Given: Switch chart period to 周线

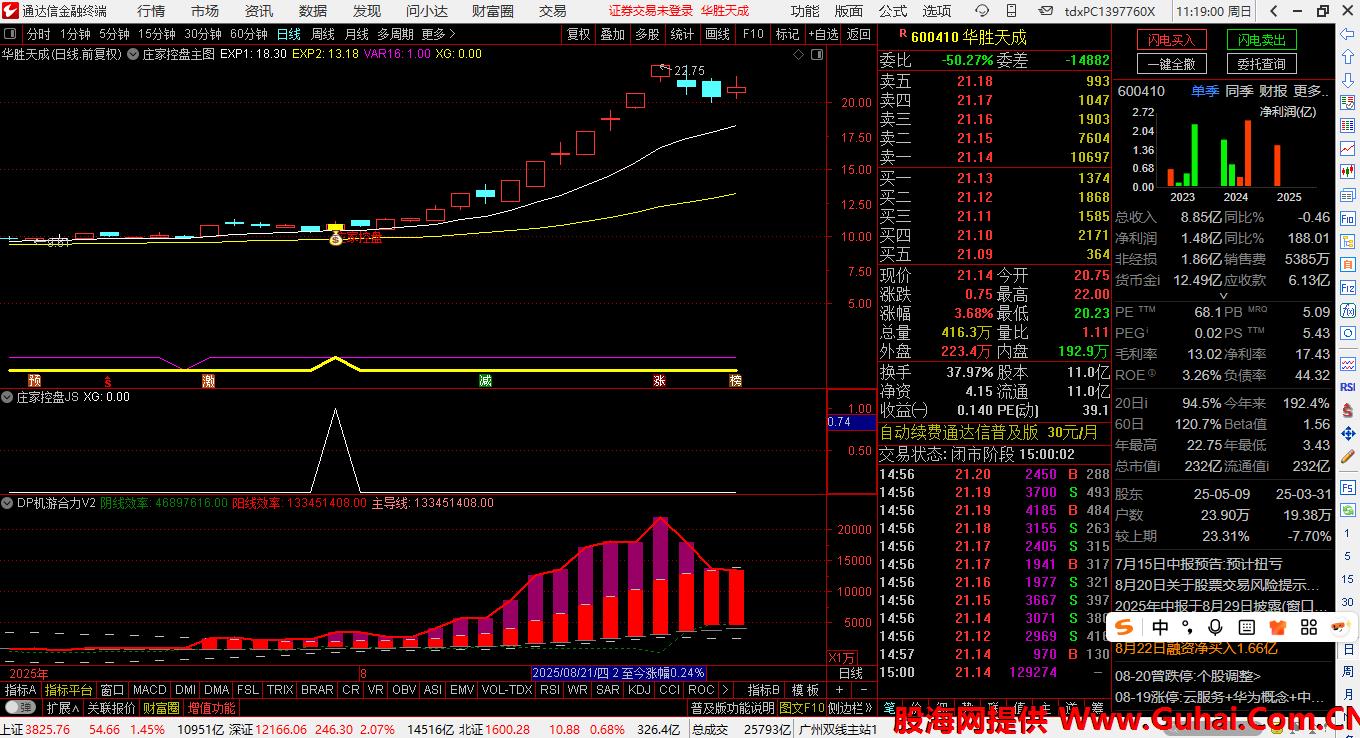Looking at the screenshot, I should coord(323,34).
